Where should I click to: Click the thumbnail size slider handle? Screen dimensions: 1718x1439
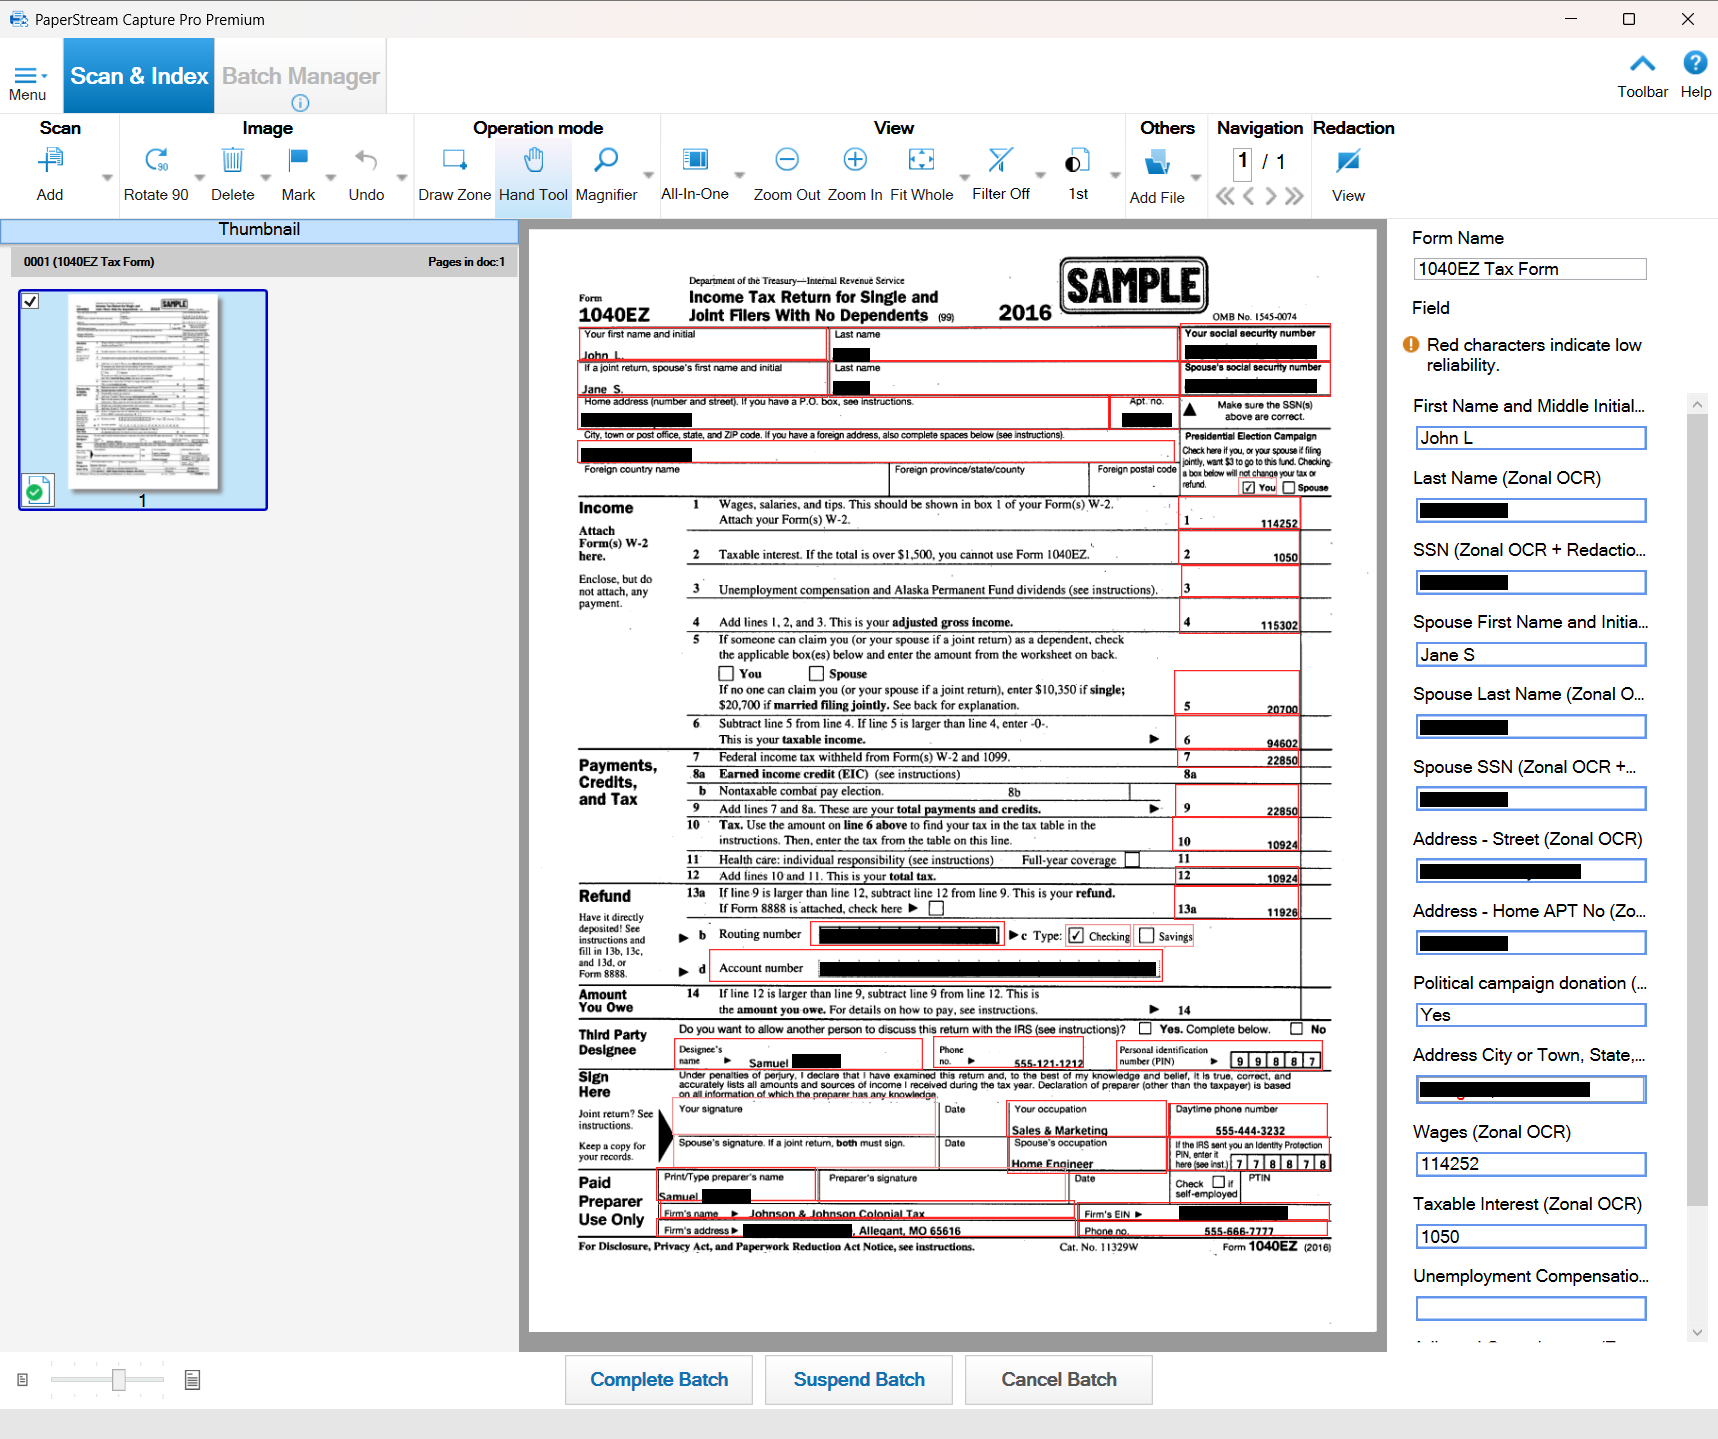tap(119, 1380)
